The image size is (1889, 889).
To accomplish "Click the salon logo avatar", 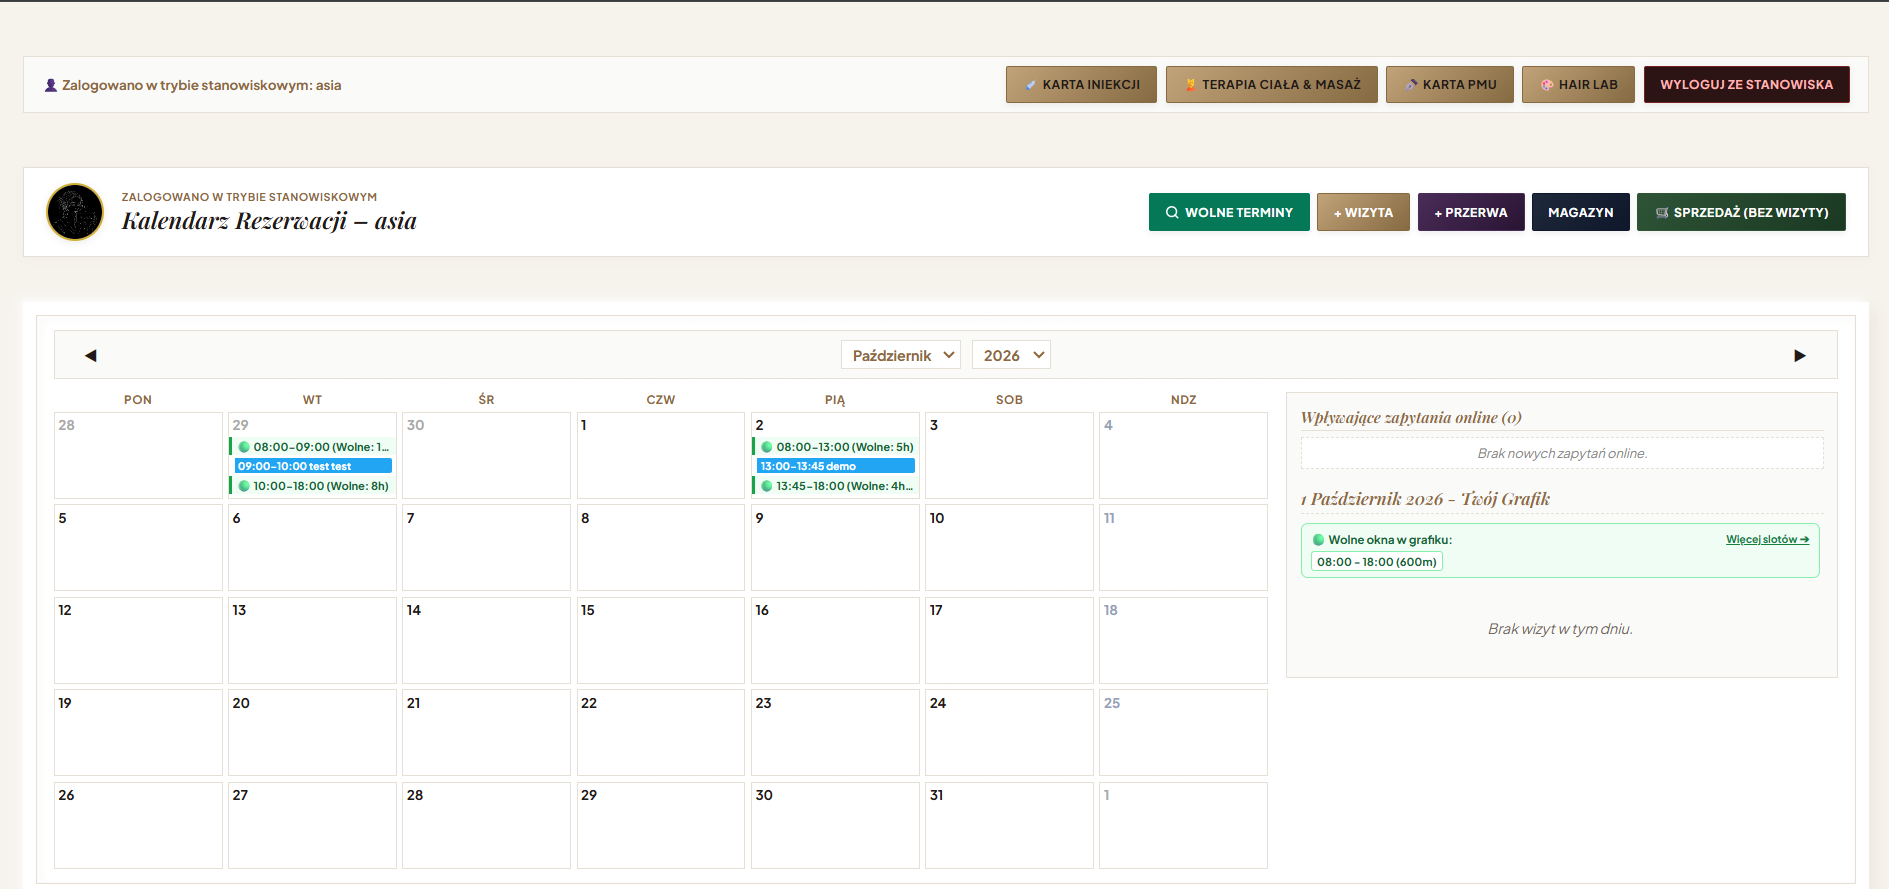I will pos(75,212).
